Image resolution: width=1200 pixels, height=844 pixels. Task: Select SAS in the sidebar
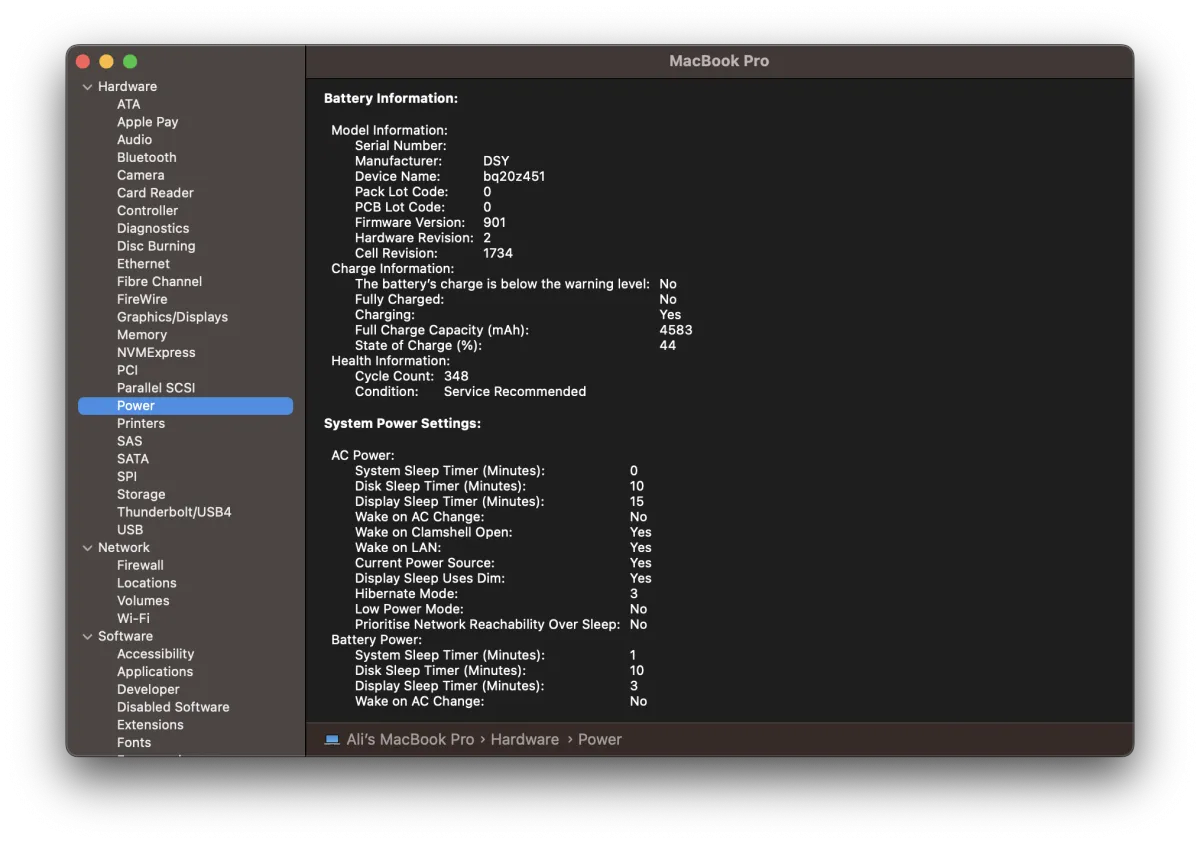[129, 441]
